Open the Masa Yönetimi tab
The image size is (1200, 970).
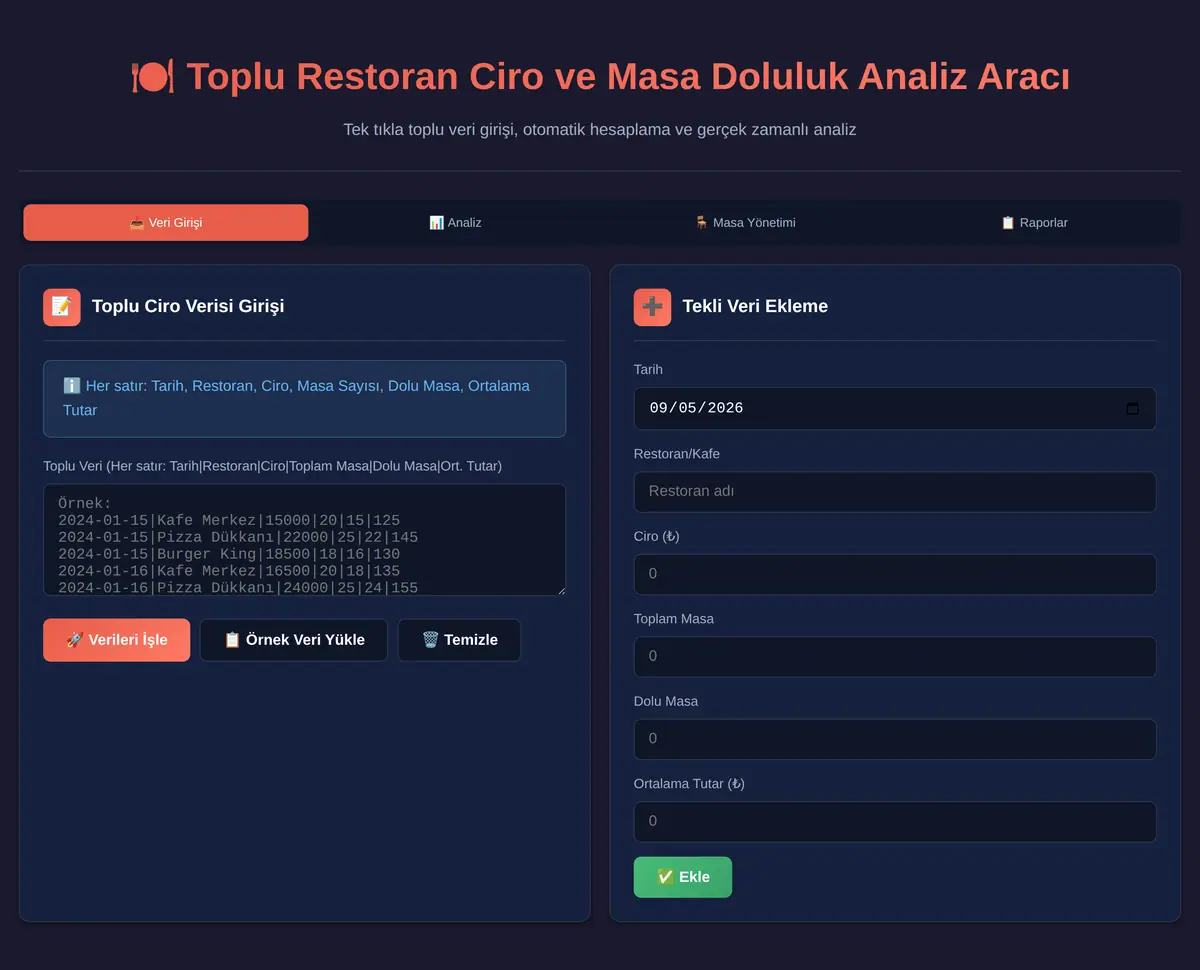pyautogui.click(x=745, y=222)
